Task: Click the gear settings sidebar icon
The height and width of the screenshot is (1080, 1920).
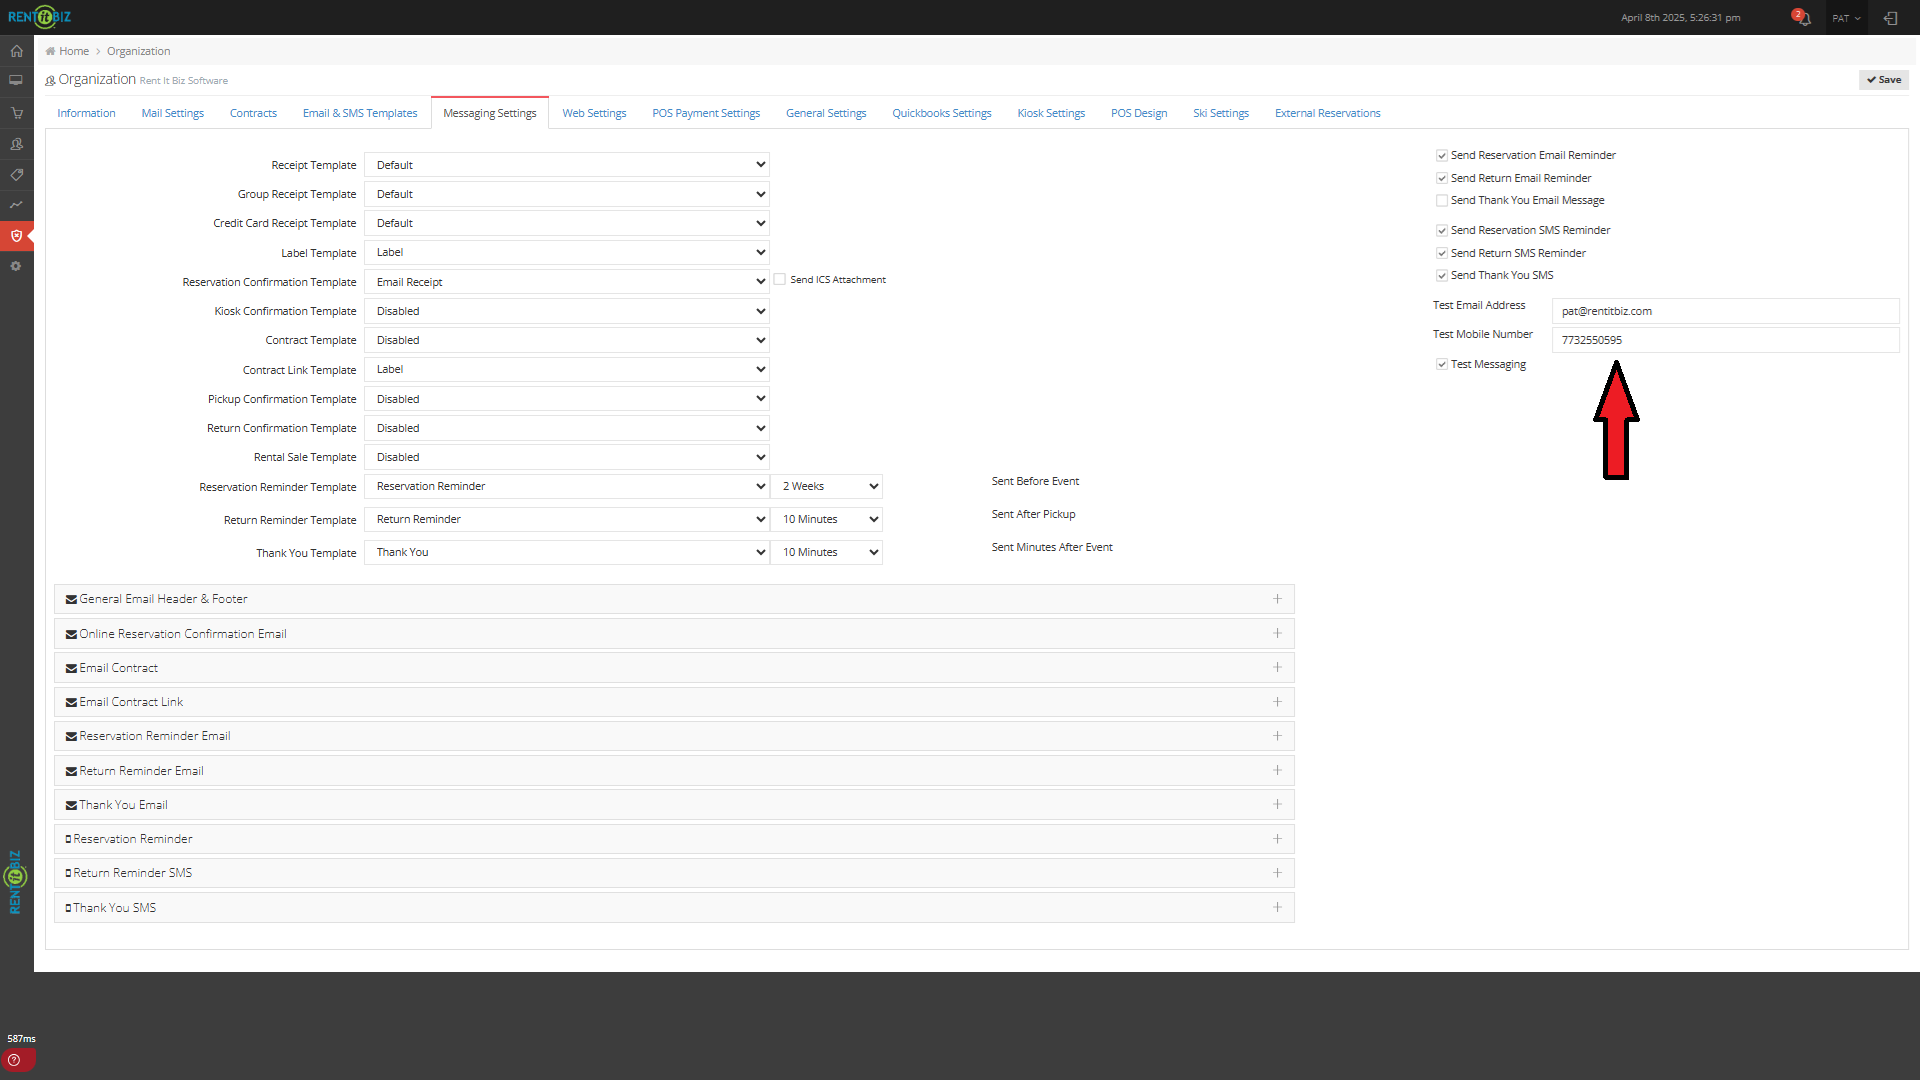Action: pyautogui.click(x=16, y=266)
